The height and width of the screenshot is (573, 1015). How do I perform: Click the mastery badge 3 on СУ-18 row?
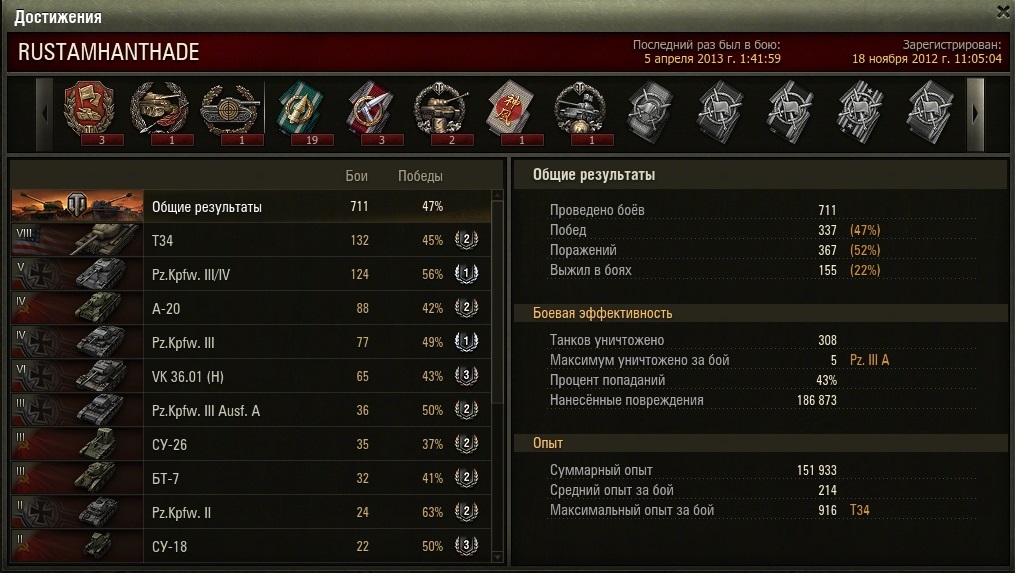coord(466,546)
